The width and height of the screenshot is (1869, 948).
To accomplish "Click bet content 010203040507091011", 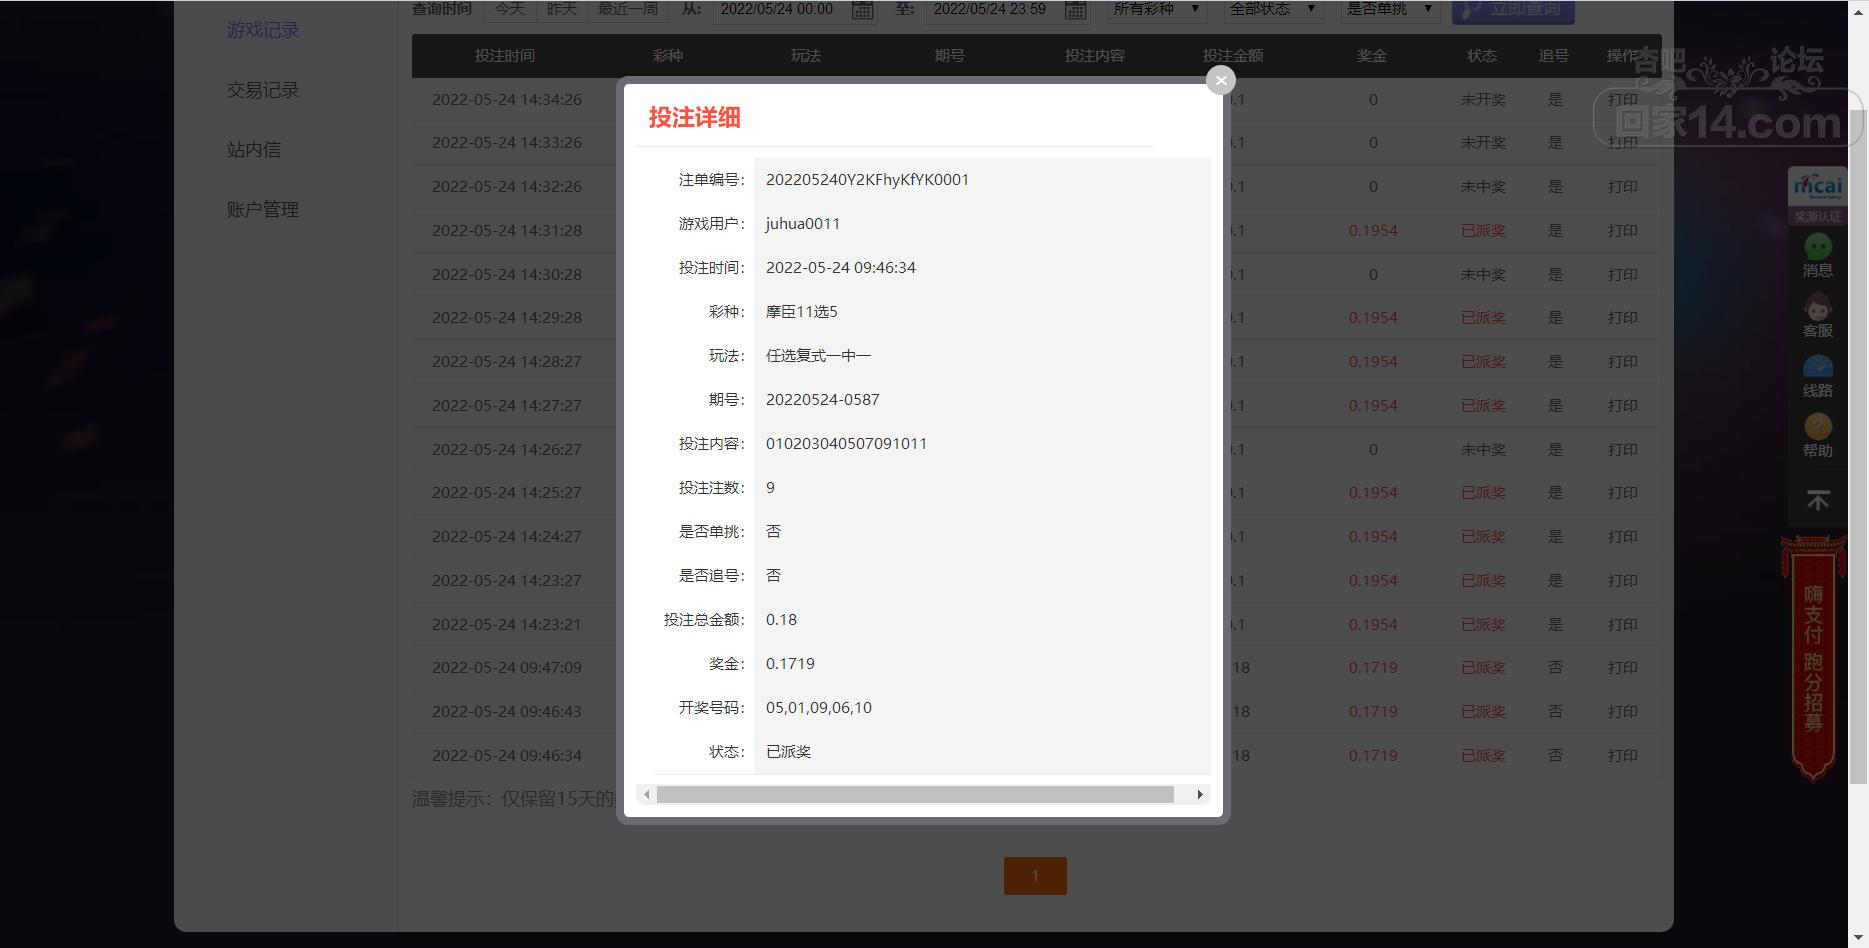I will point(846,444).
